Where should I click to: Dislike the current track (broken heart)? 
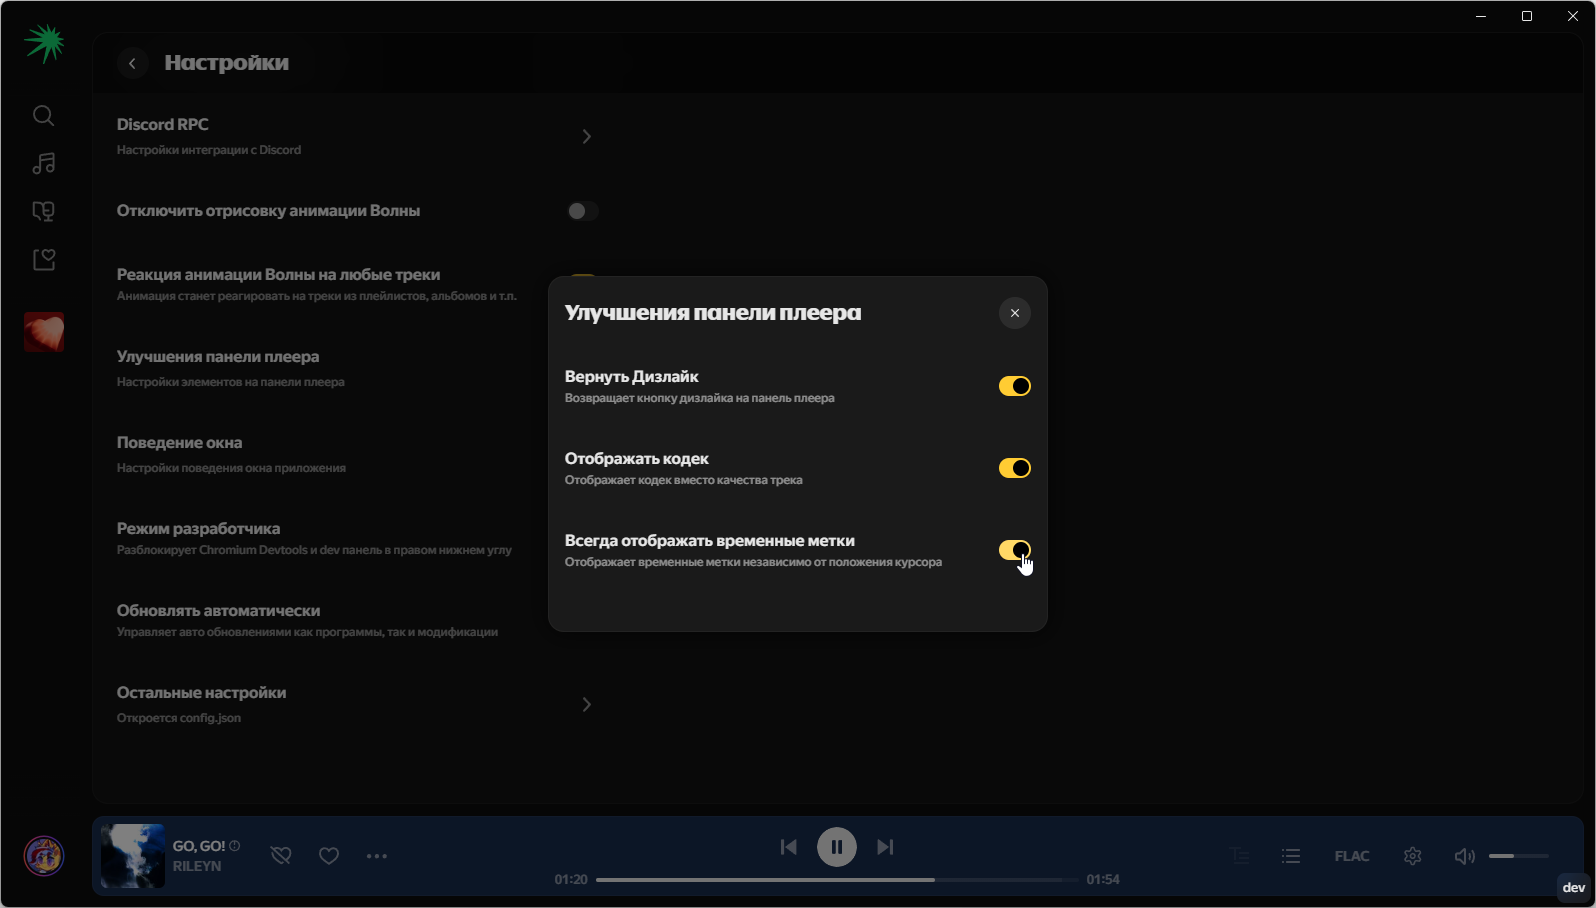tap(281, 856)
